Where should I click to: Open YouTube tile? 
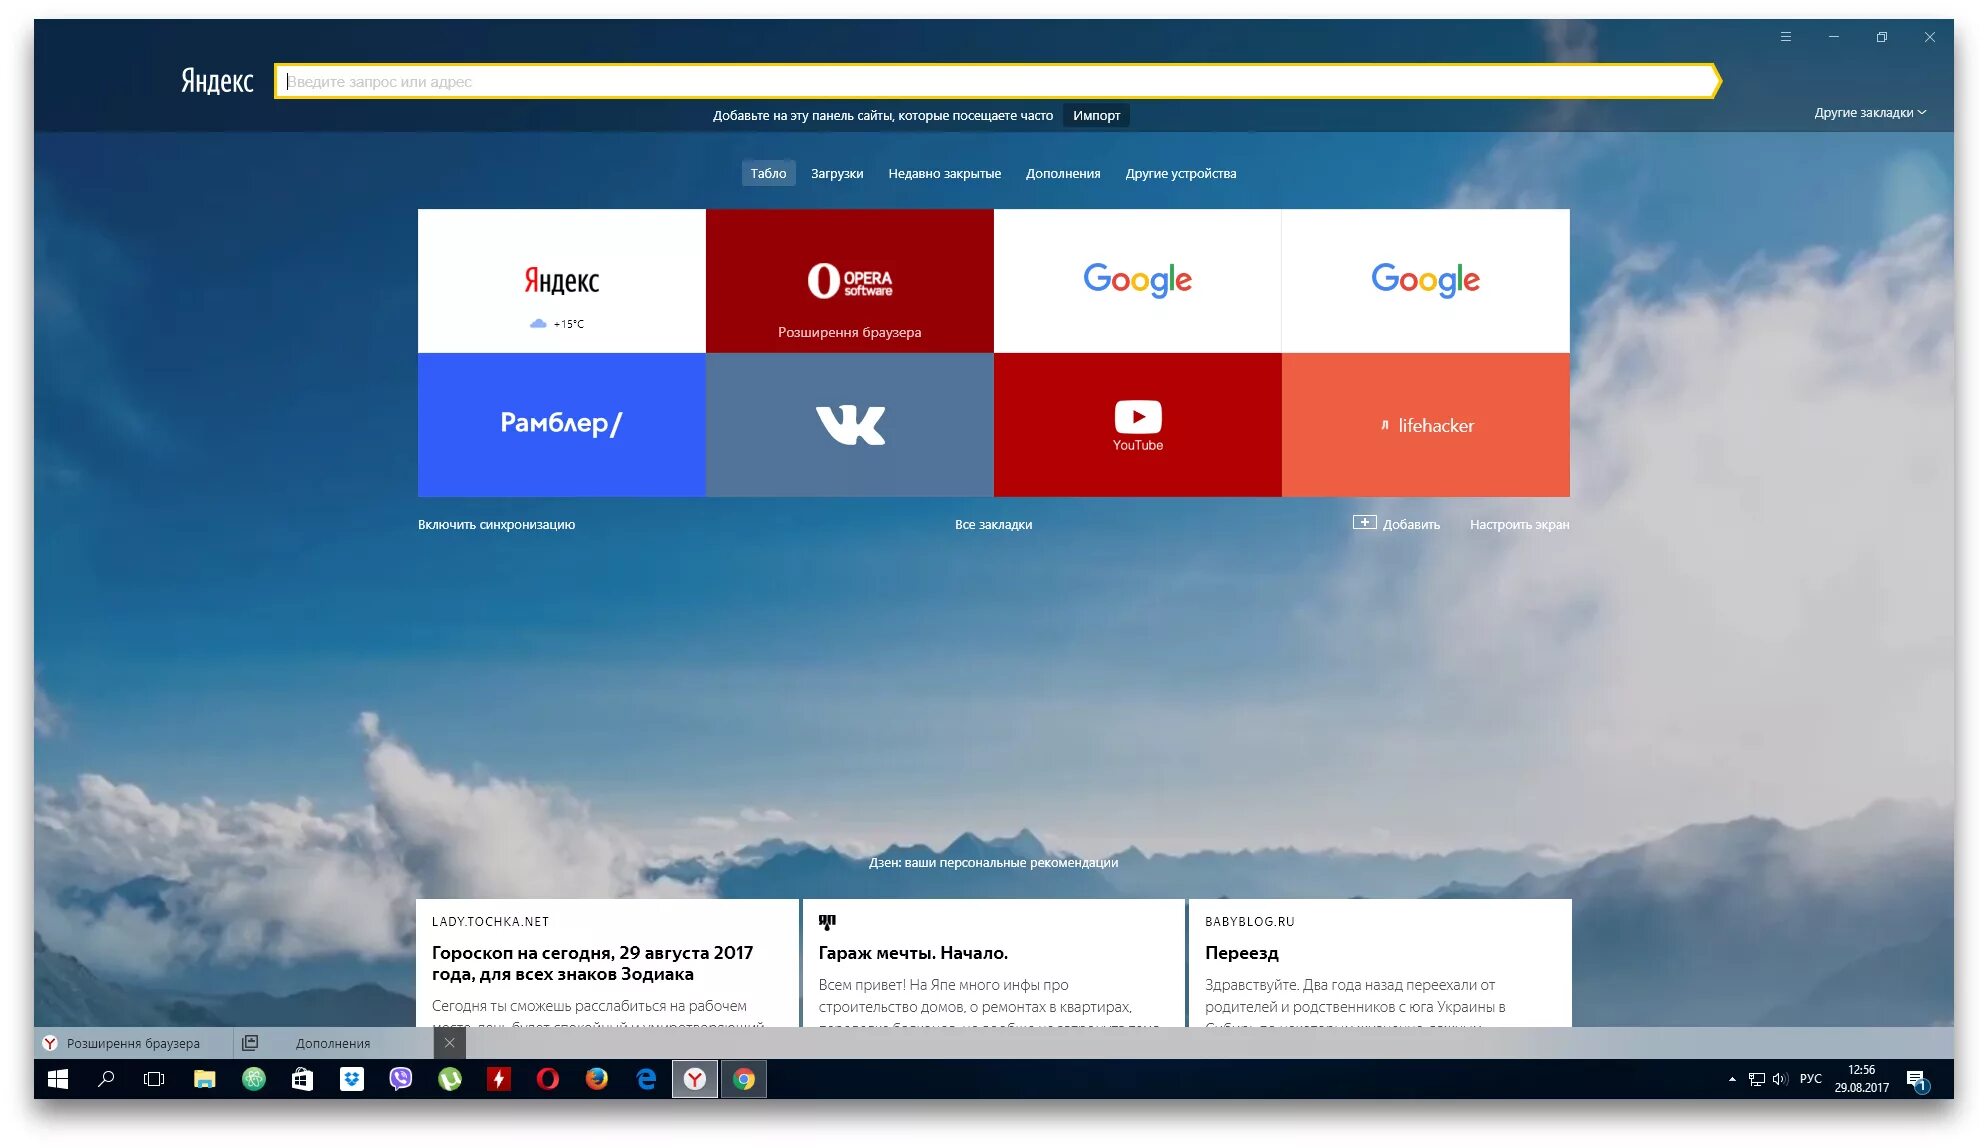1140,425
